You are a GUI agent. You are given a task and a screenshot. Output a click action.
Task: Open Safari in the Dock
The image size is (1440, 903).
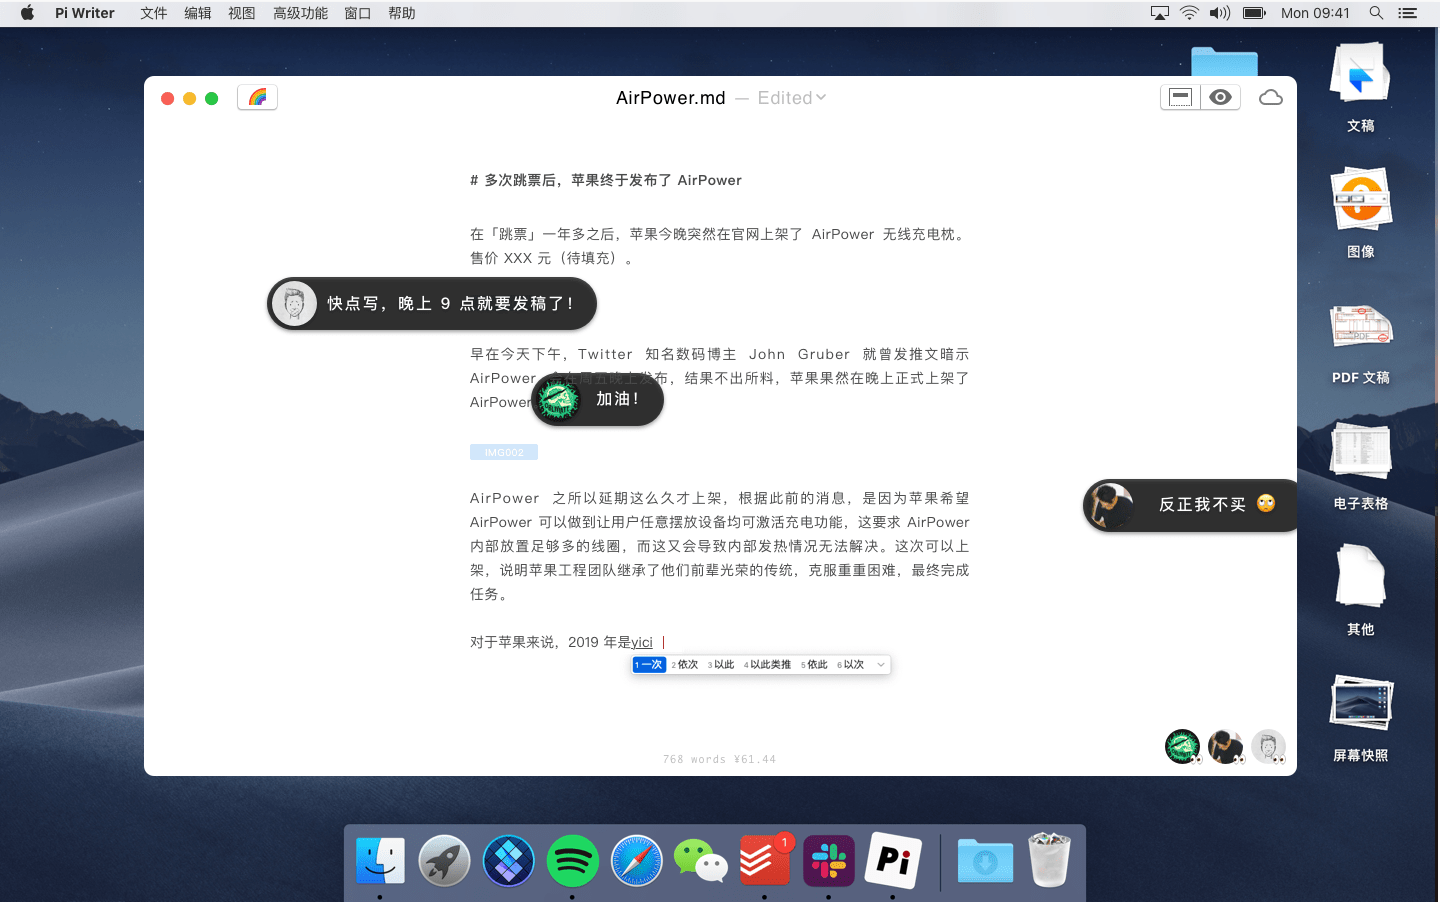(x=636, y=860)
